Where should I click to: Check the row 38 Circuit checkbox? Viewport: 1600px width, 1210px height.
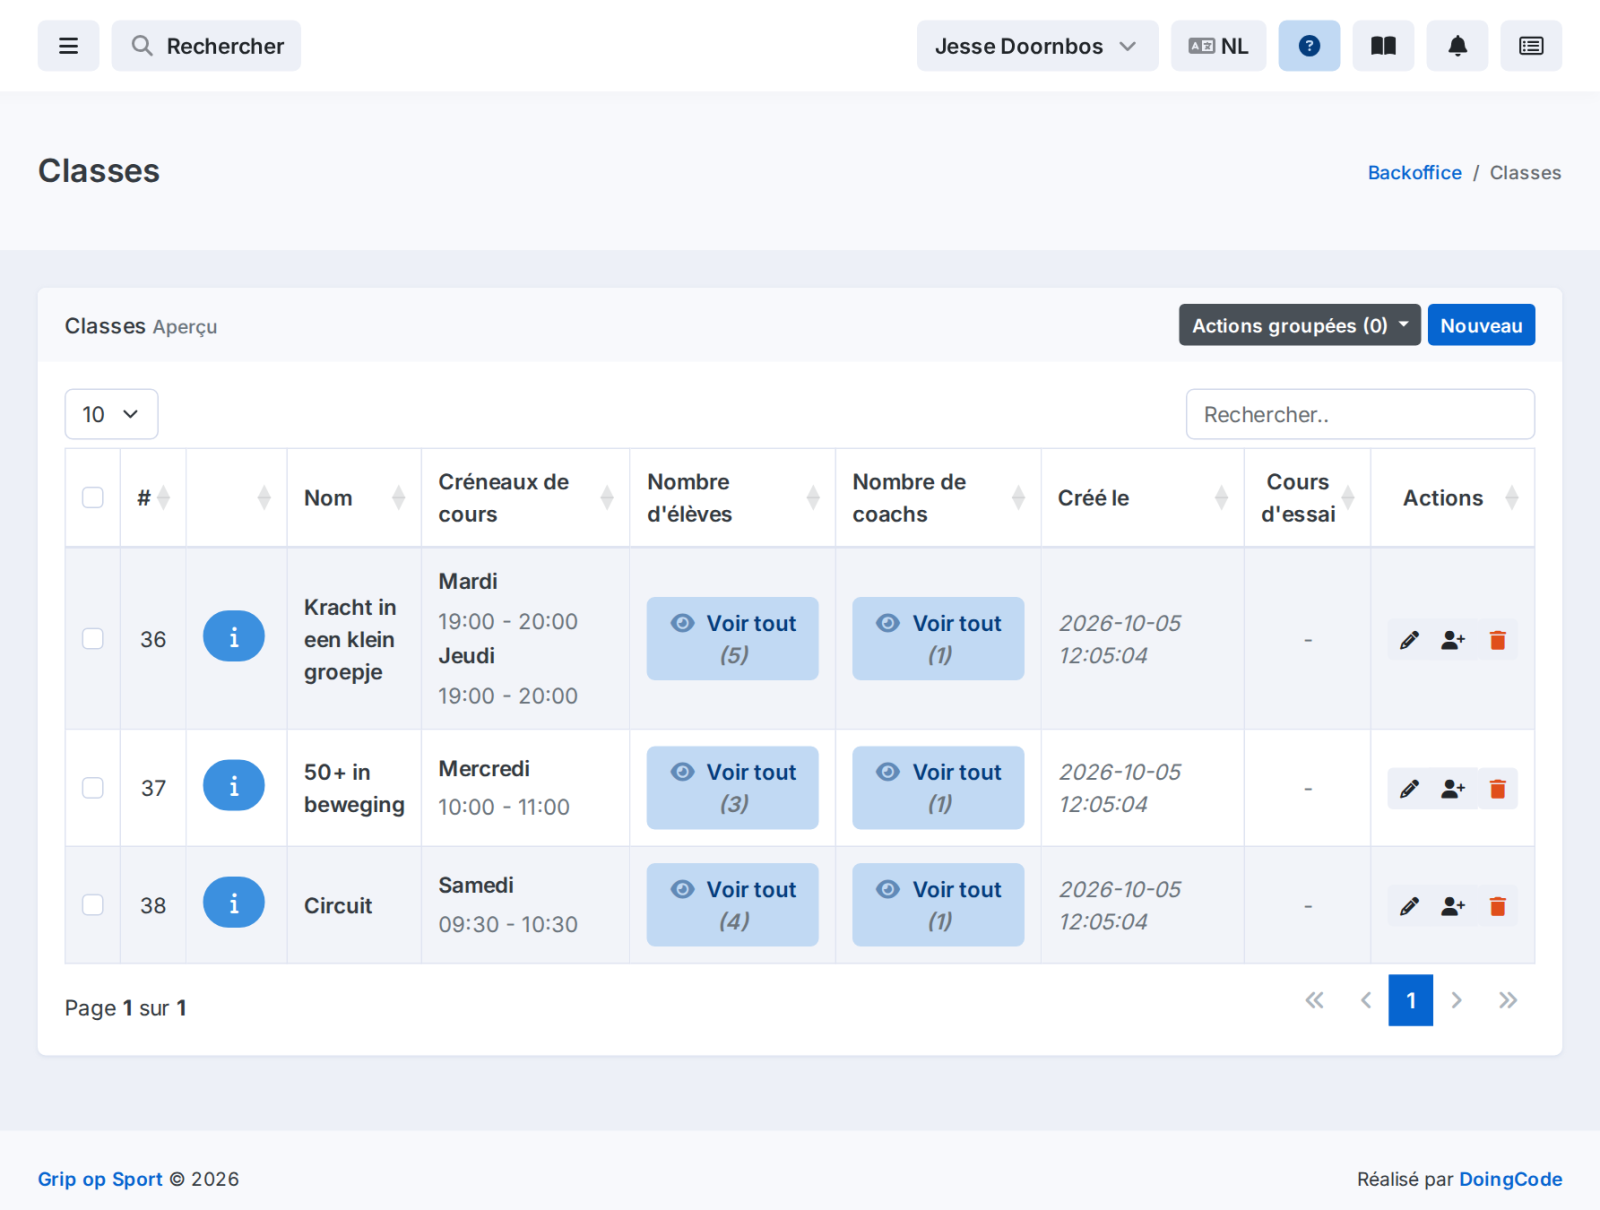93,905
